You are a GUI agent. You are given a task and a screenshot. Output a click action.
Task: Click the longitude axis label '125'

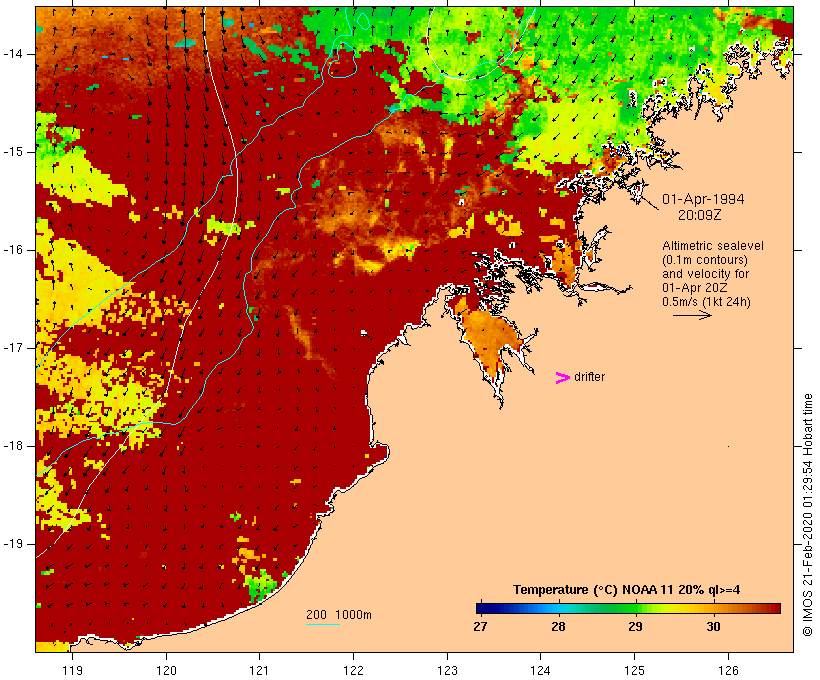coord(634,670)
